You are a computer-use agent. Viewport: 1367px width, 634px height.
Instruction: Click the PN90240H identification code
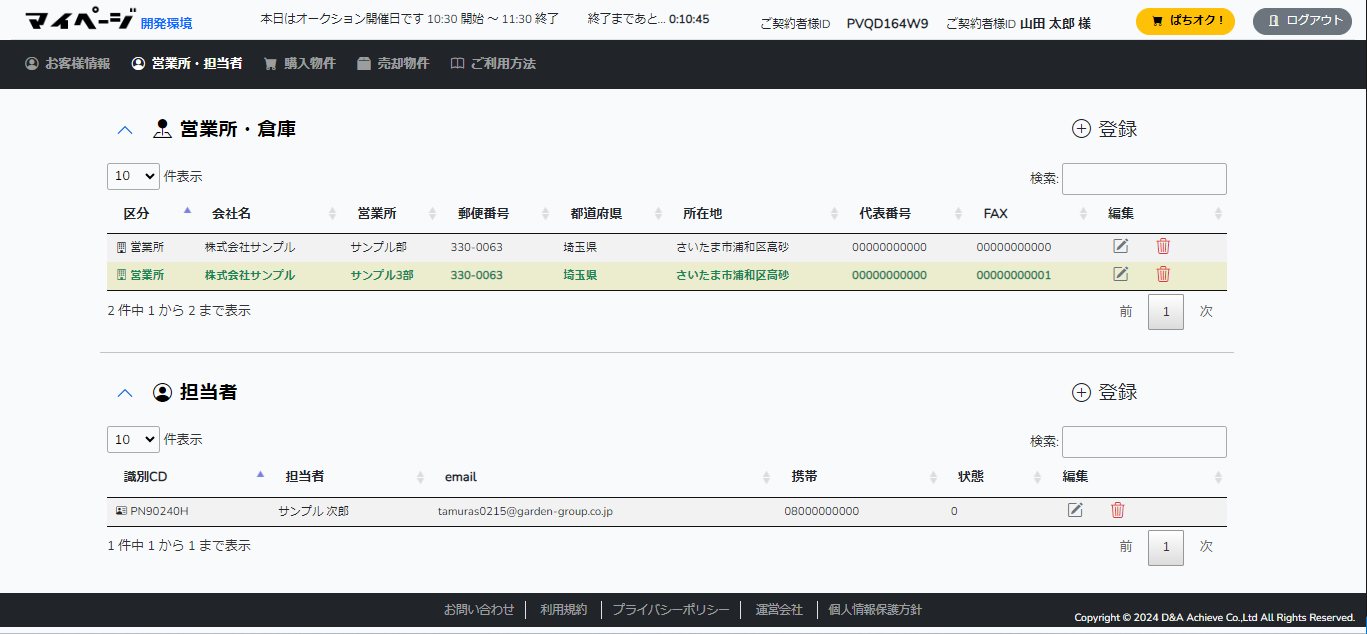(159, 511)
